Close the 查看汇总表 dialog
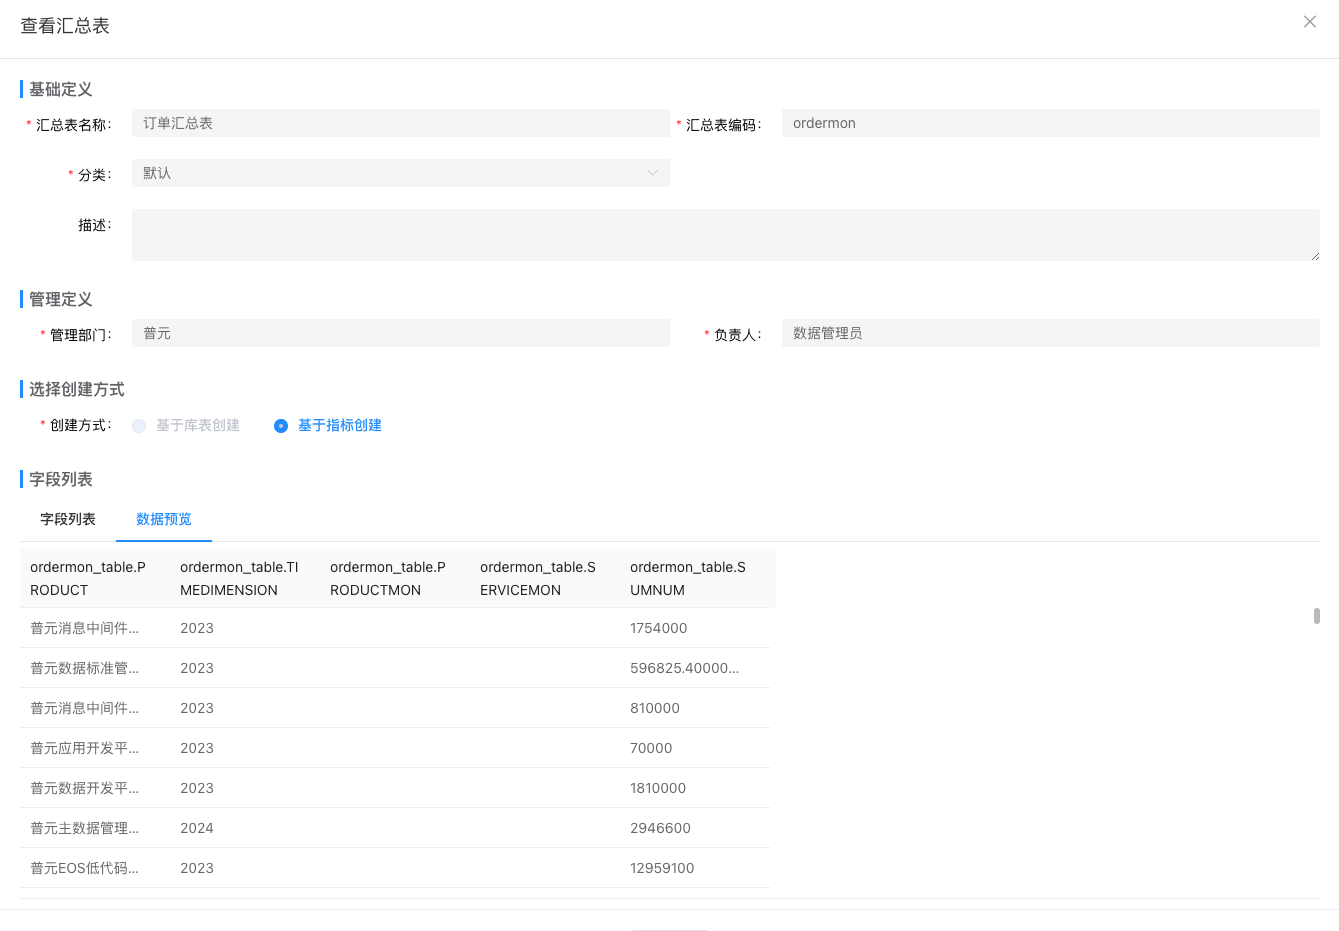Image resolution: width=1339 pixels, height=931 pixels. click(x=1309, y=22)
